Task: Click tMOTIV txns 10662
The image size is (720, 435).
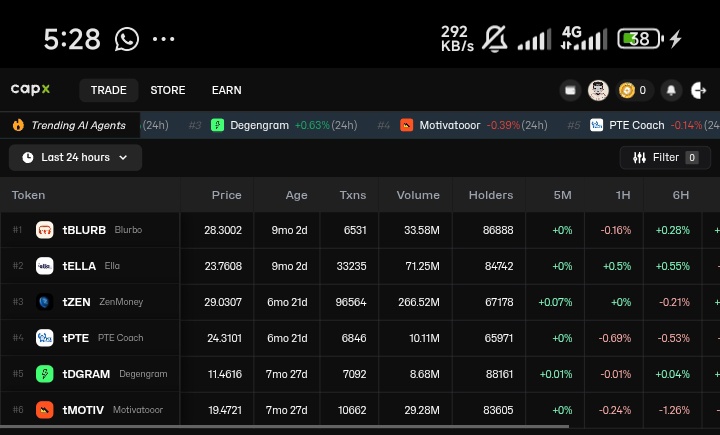Action: [352, 410]
